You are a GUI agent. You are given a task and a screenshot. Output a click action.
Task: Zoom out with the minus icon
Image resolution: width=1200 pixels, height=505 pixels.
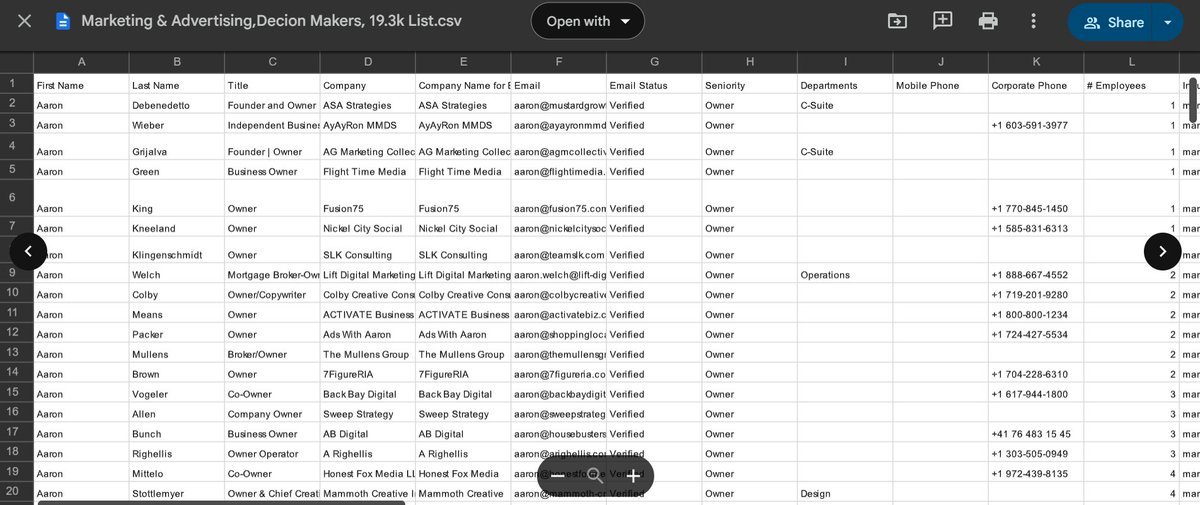pos(558,476)
